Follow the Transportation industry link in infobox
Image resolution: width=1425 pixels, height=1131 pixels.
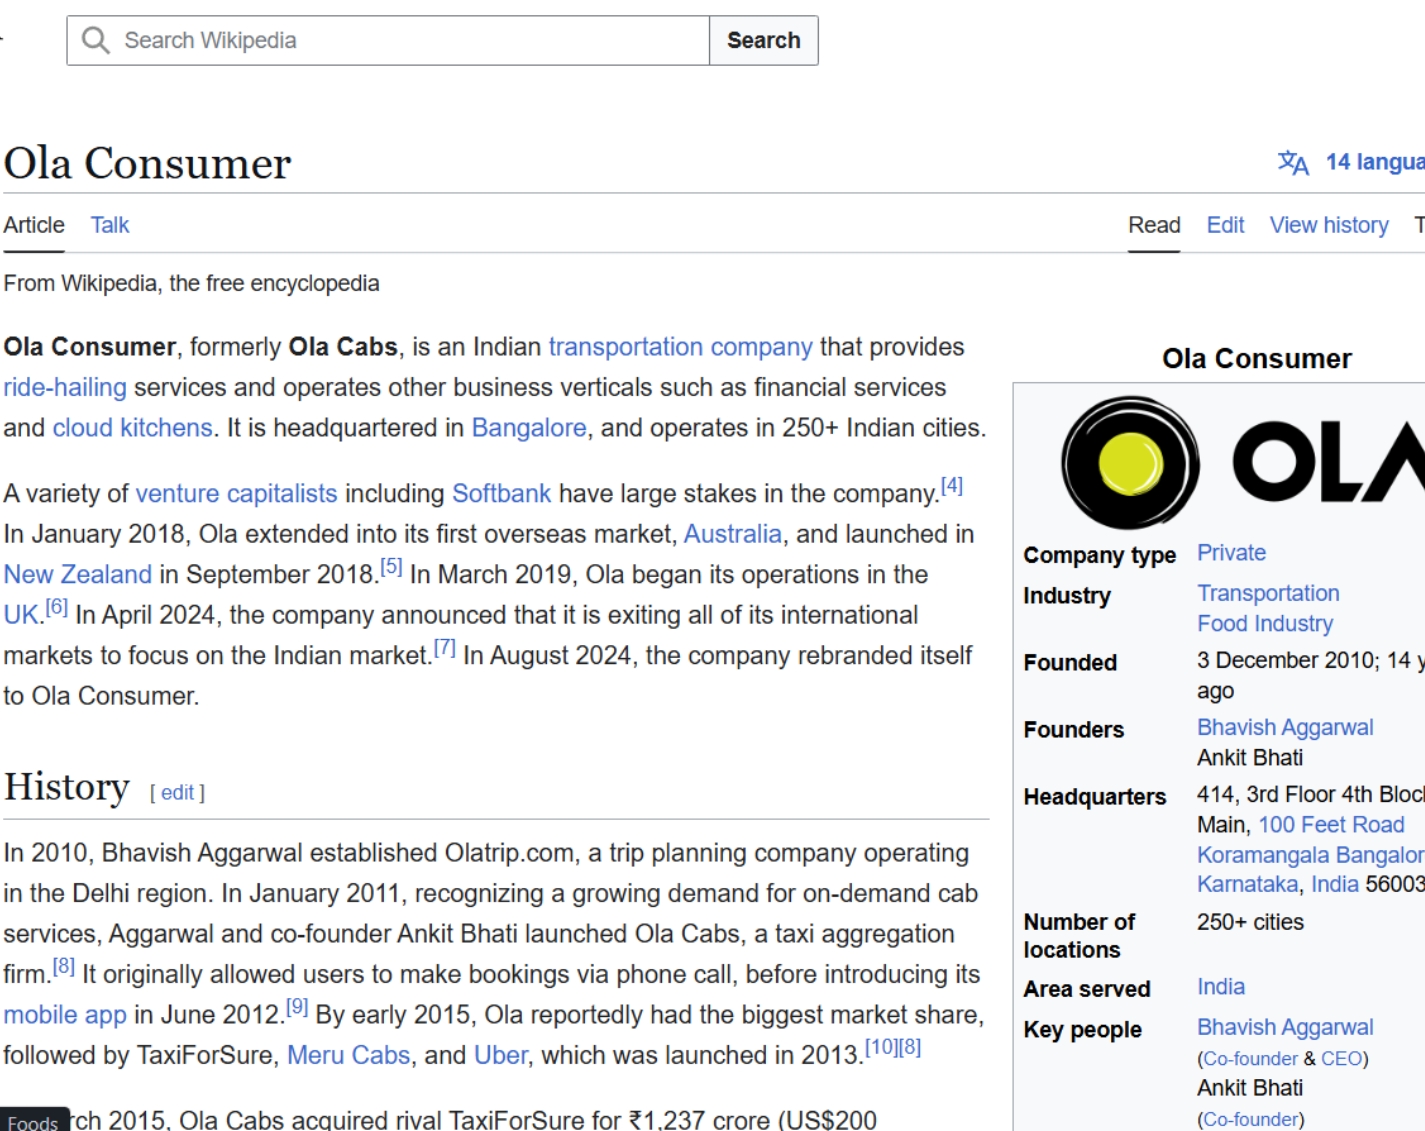(x=1268, y=593)
